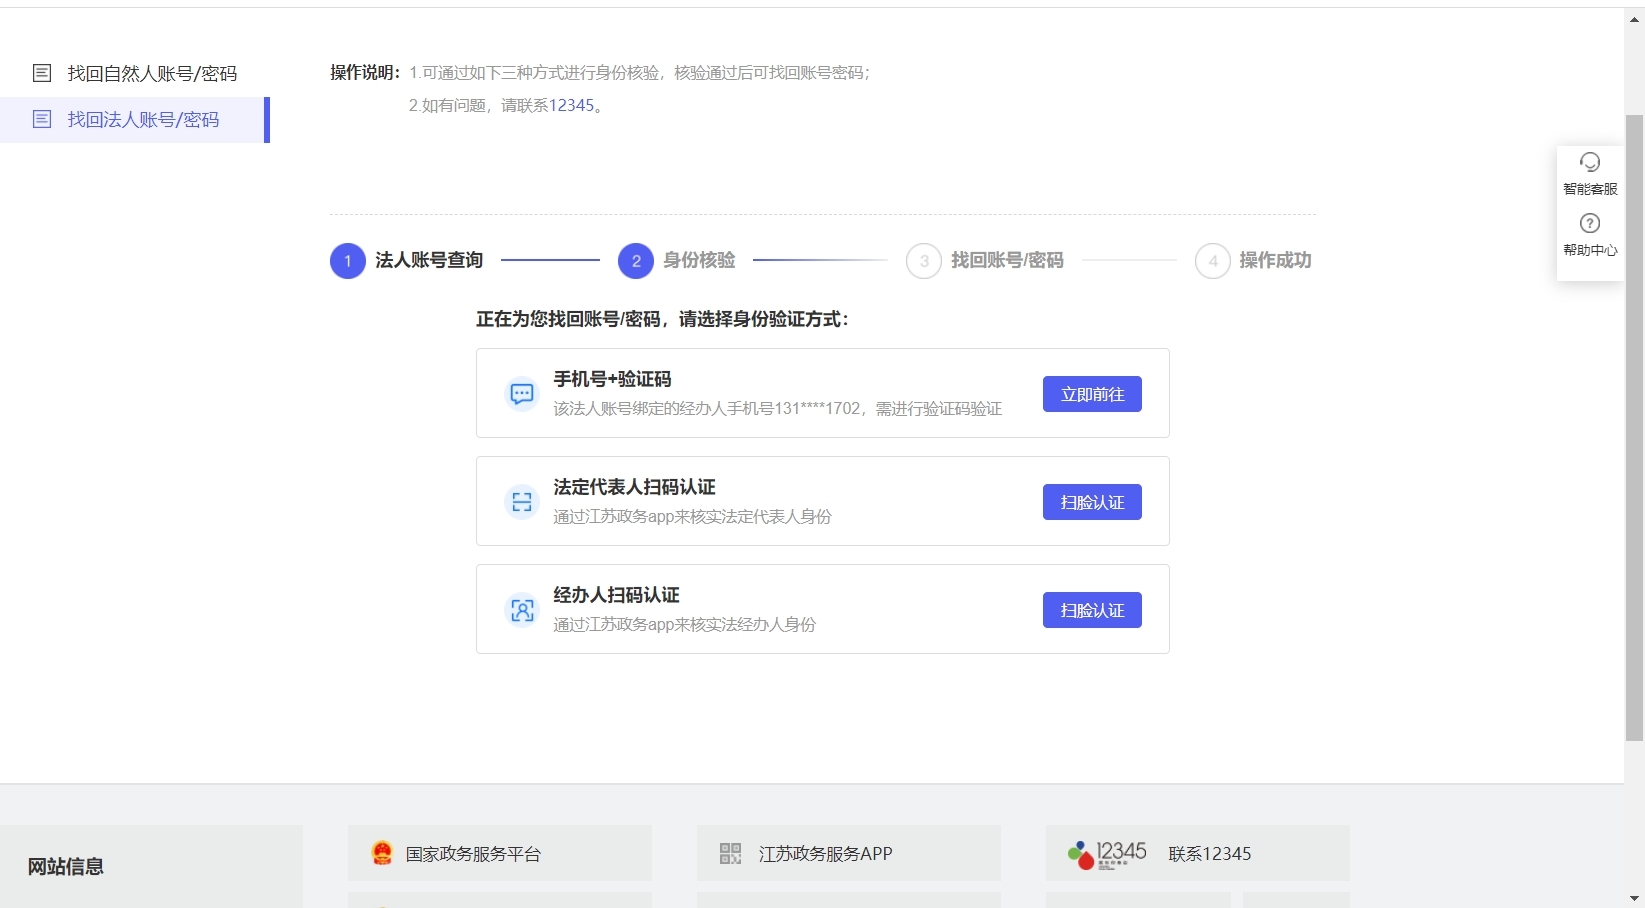Click the SMS message icon beside 手机号+验证码
1645x908 pixels.
pyautogui.click(x=522, y=394)
